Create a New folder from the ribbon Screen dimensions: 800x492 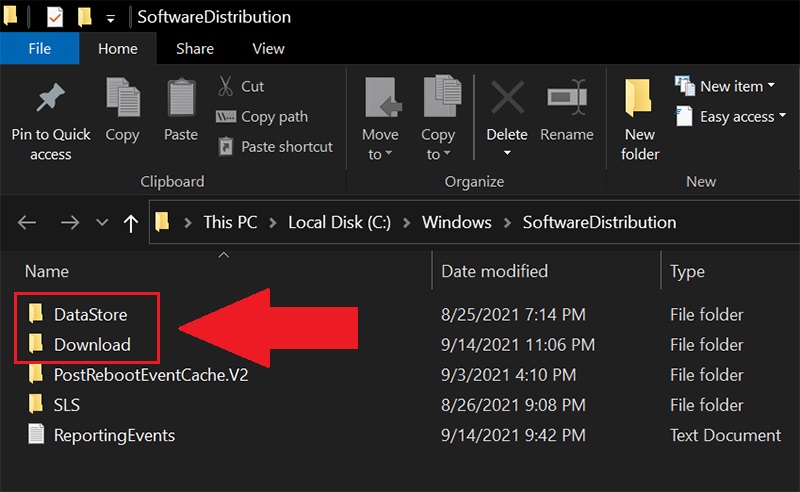tap(640, 120)
